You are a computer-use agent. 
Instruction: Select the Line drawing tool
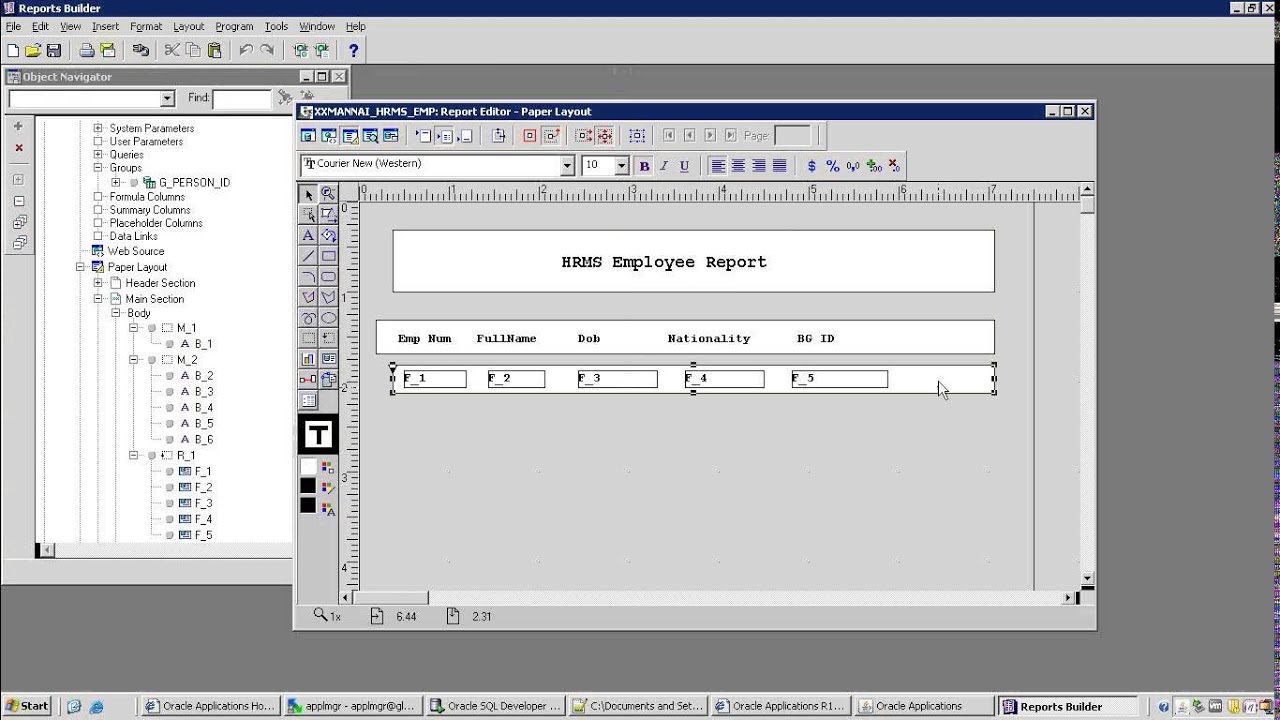pos(308,256)
